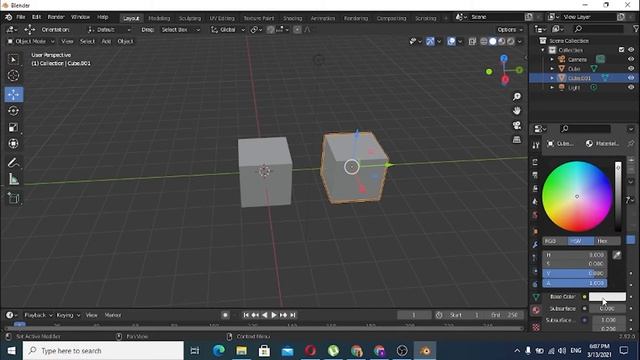
Task: Open the Object Data properties triangle icon
Action: tap(536, 297)
